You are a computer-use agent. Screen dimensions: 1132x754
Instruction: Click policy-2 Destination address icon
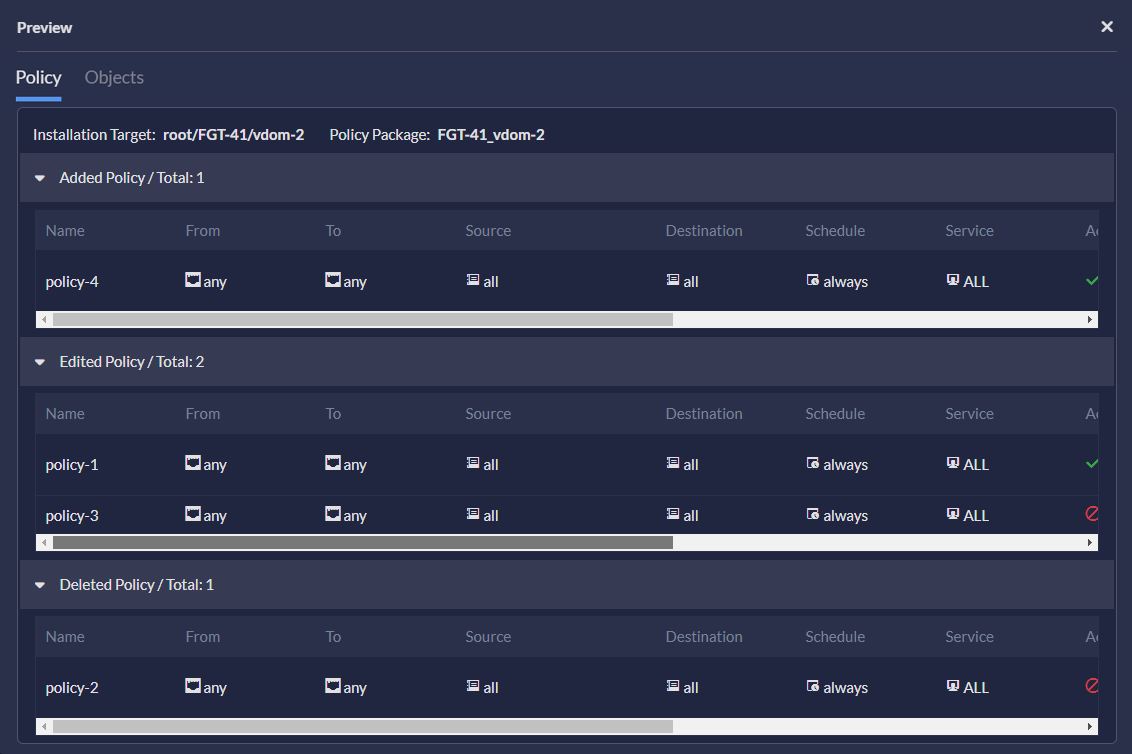673,685
